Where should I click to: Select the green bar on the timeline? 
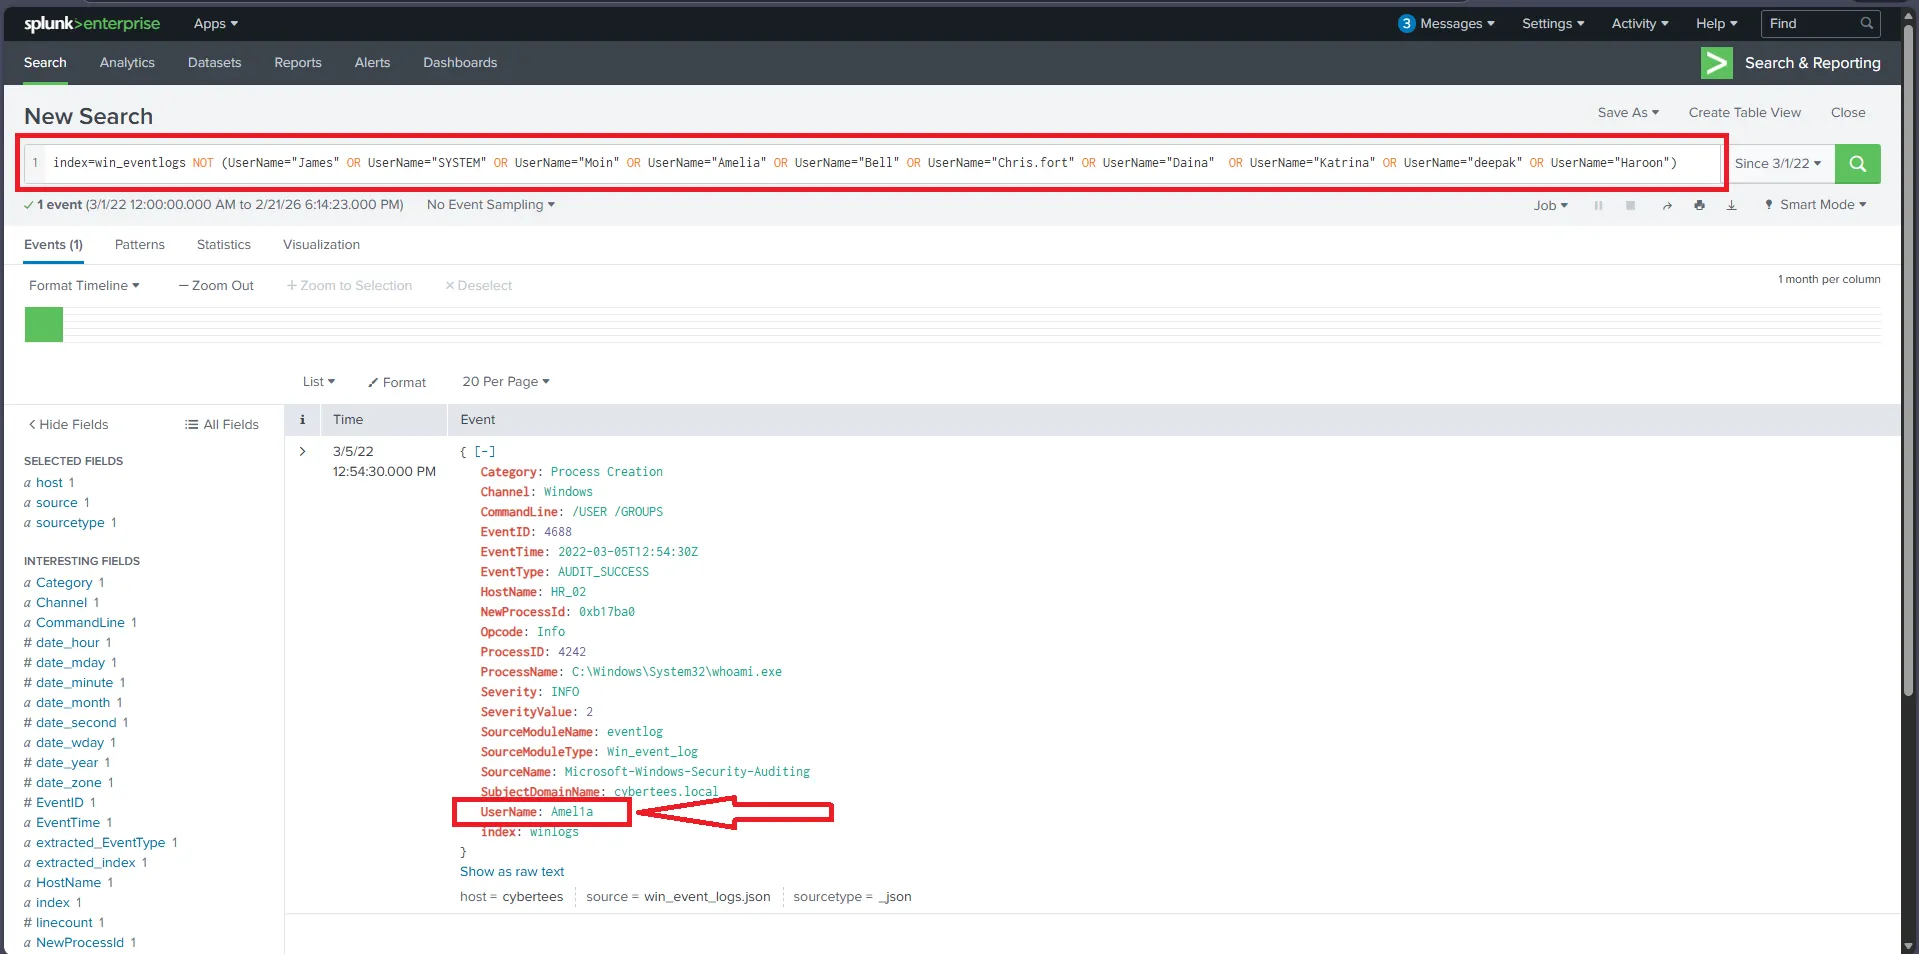coord(42,323)
